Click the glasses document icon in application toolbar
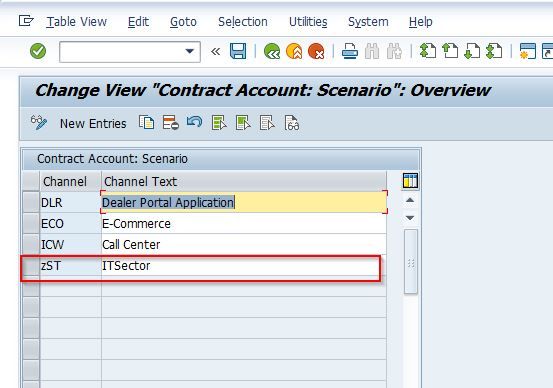 pyautogui.click(x=292, y=123)
